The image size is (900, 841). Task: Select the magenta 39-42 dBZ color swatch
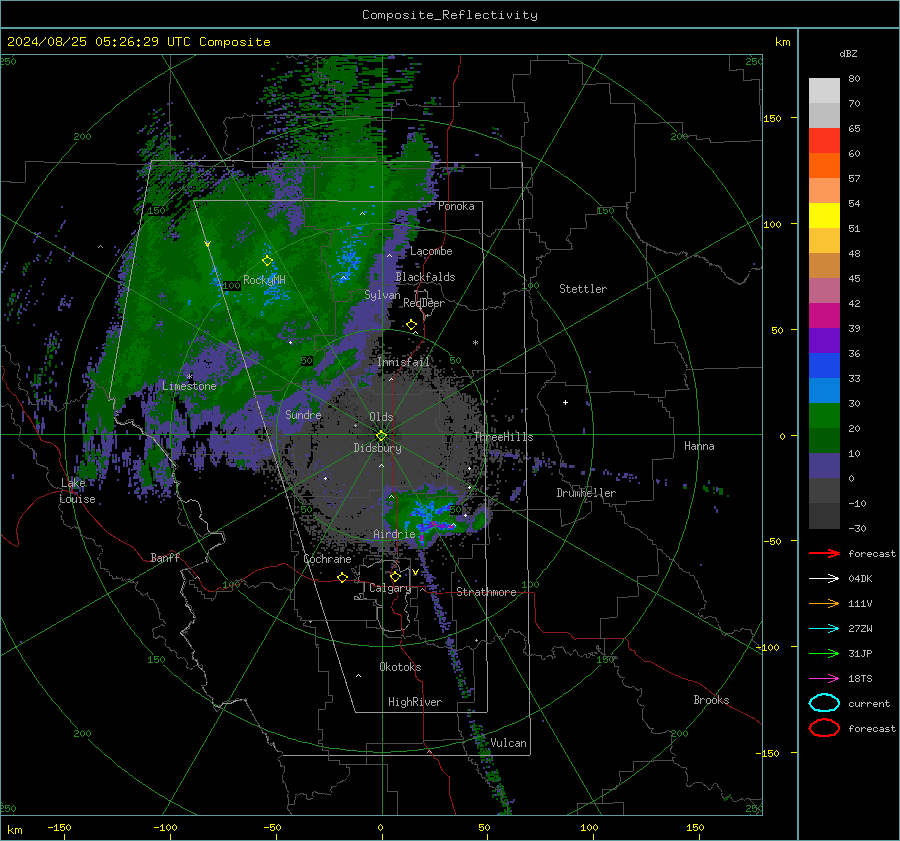pos(824,316)
